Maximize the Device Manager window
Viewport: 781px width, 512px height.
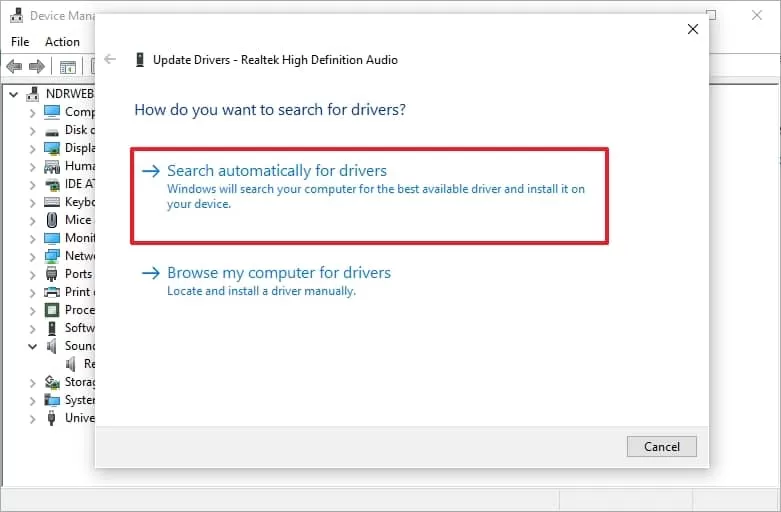coord(712,15)
